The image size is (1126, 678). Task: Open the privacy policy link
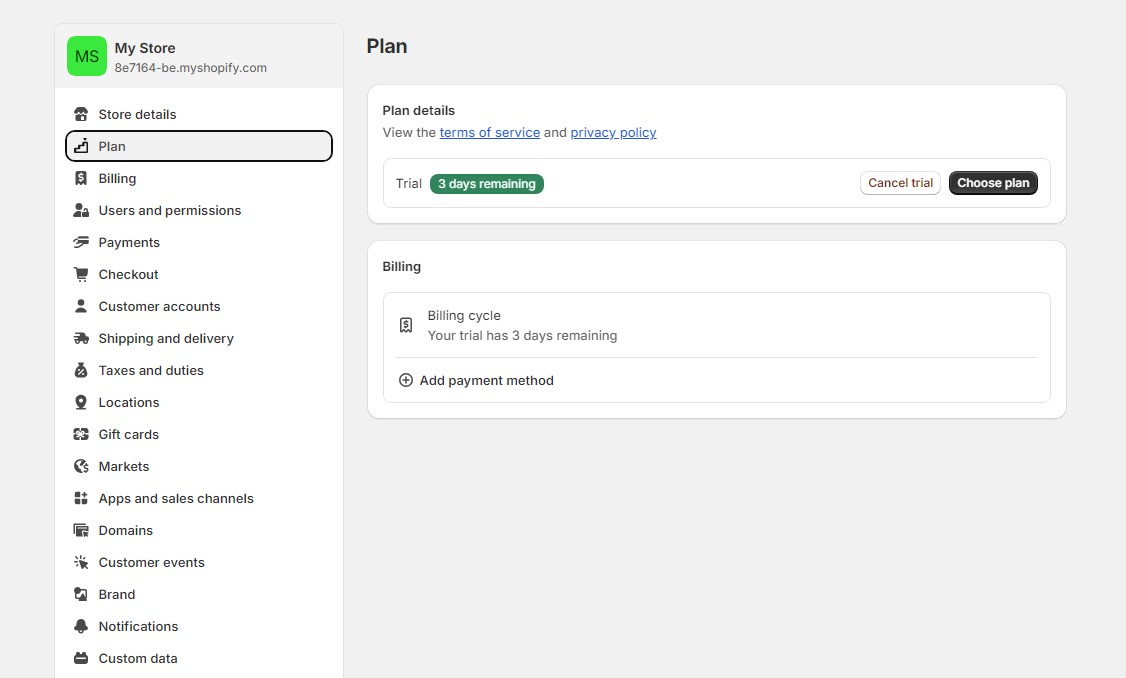[x=613, y=132]
